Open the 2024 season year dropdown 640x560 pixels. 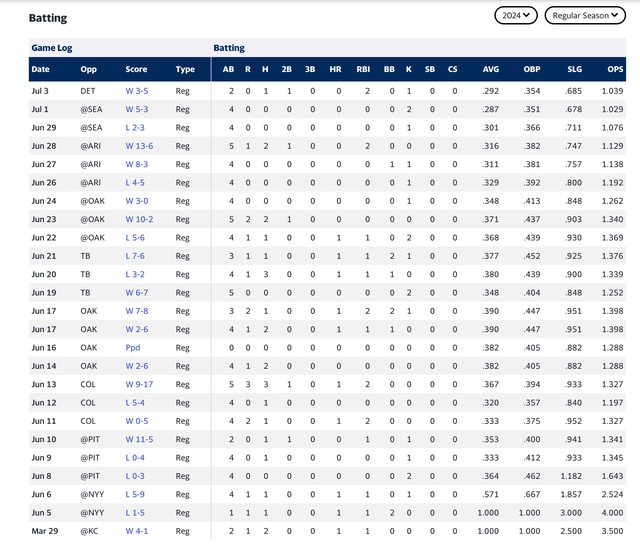[x=516, y=16]
